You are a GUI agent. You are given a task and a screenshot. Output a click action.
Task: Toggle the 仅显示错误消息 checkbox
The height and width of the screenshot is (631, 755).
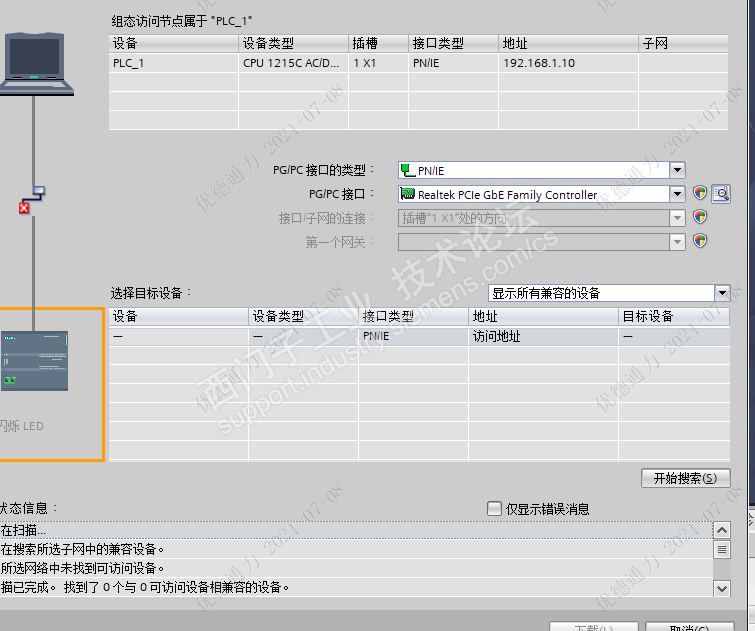[x=494, y=509]
